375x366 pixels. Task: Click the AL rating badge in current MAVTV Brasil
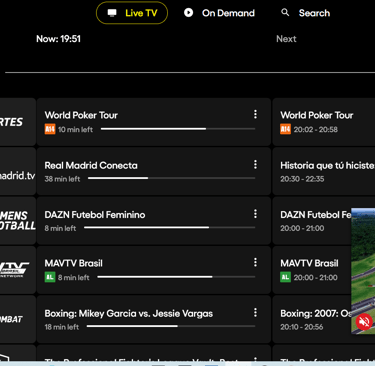point(50,277)
